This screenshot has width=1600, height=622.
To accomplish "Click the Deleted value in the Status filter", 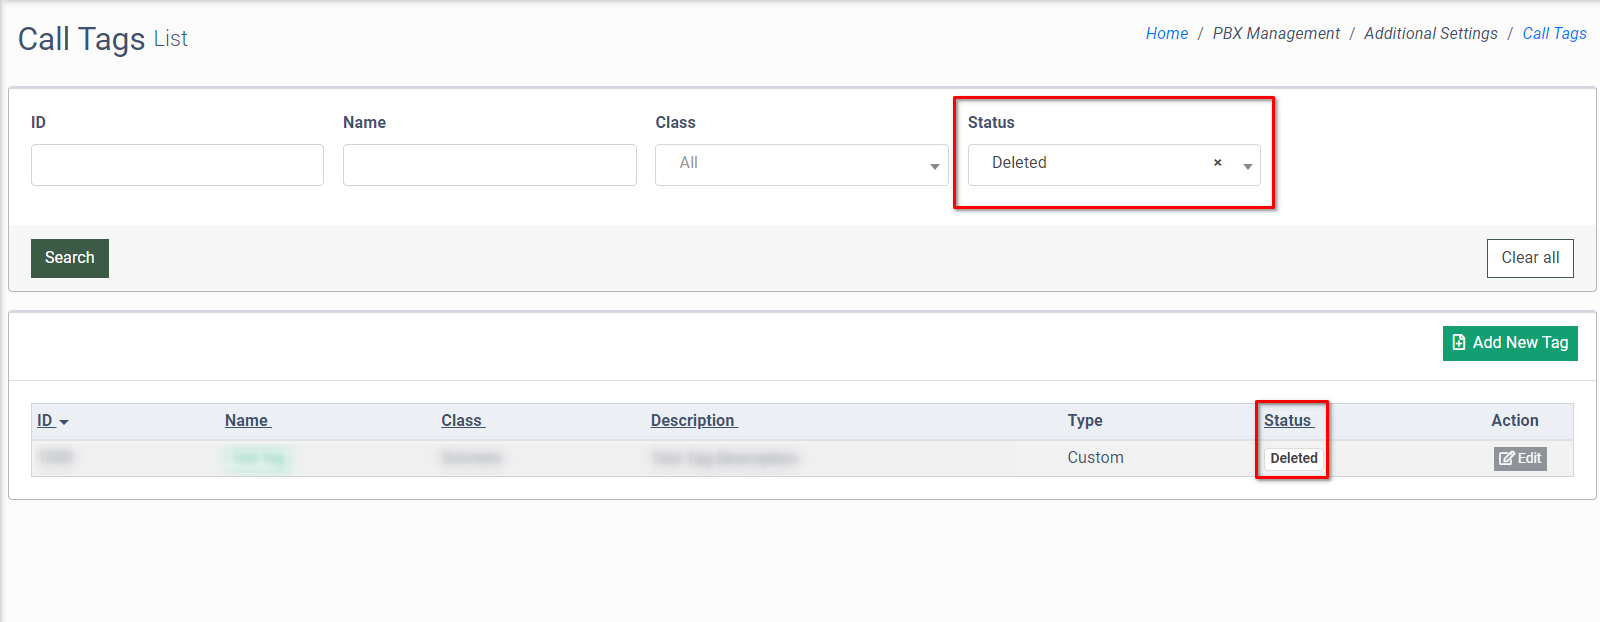I will pyautogui.click(x=1019, y=163).
